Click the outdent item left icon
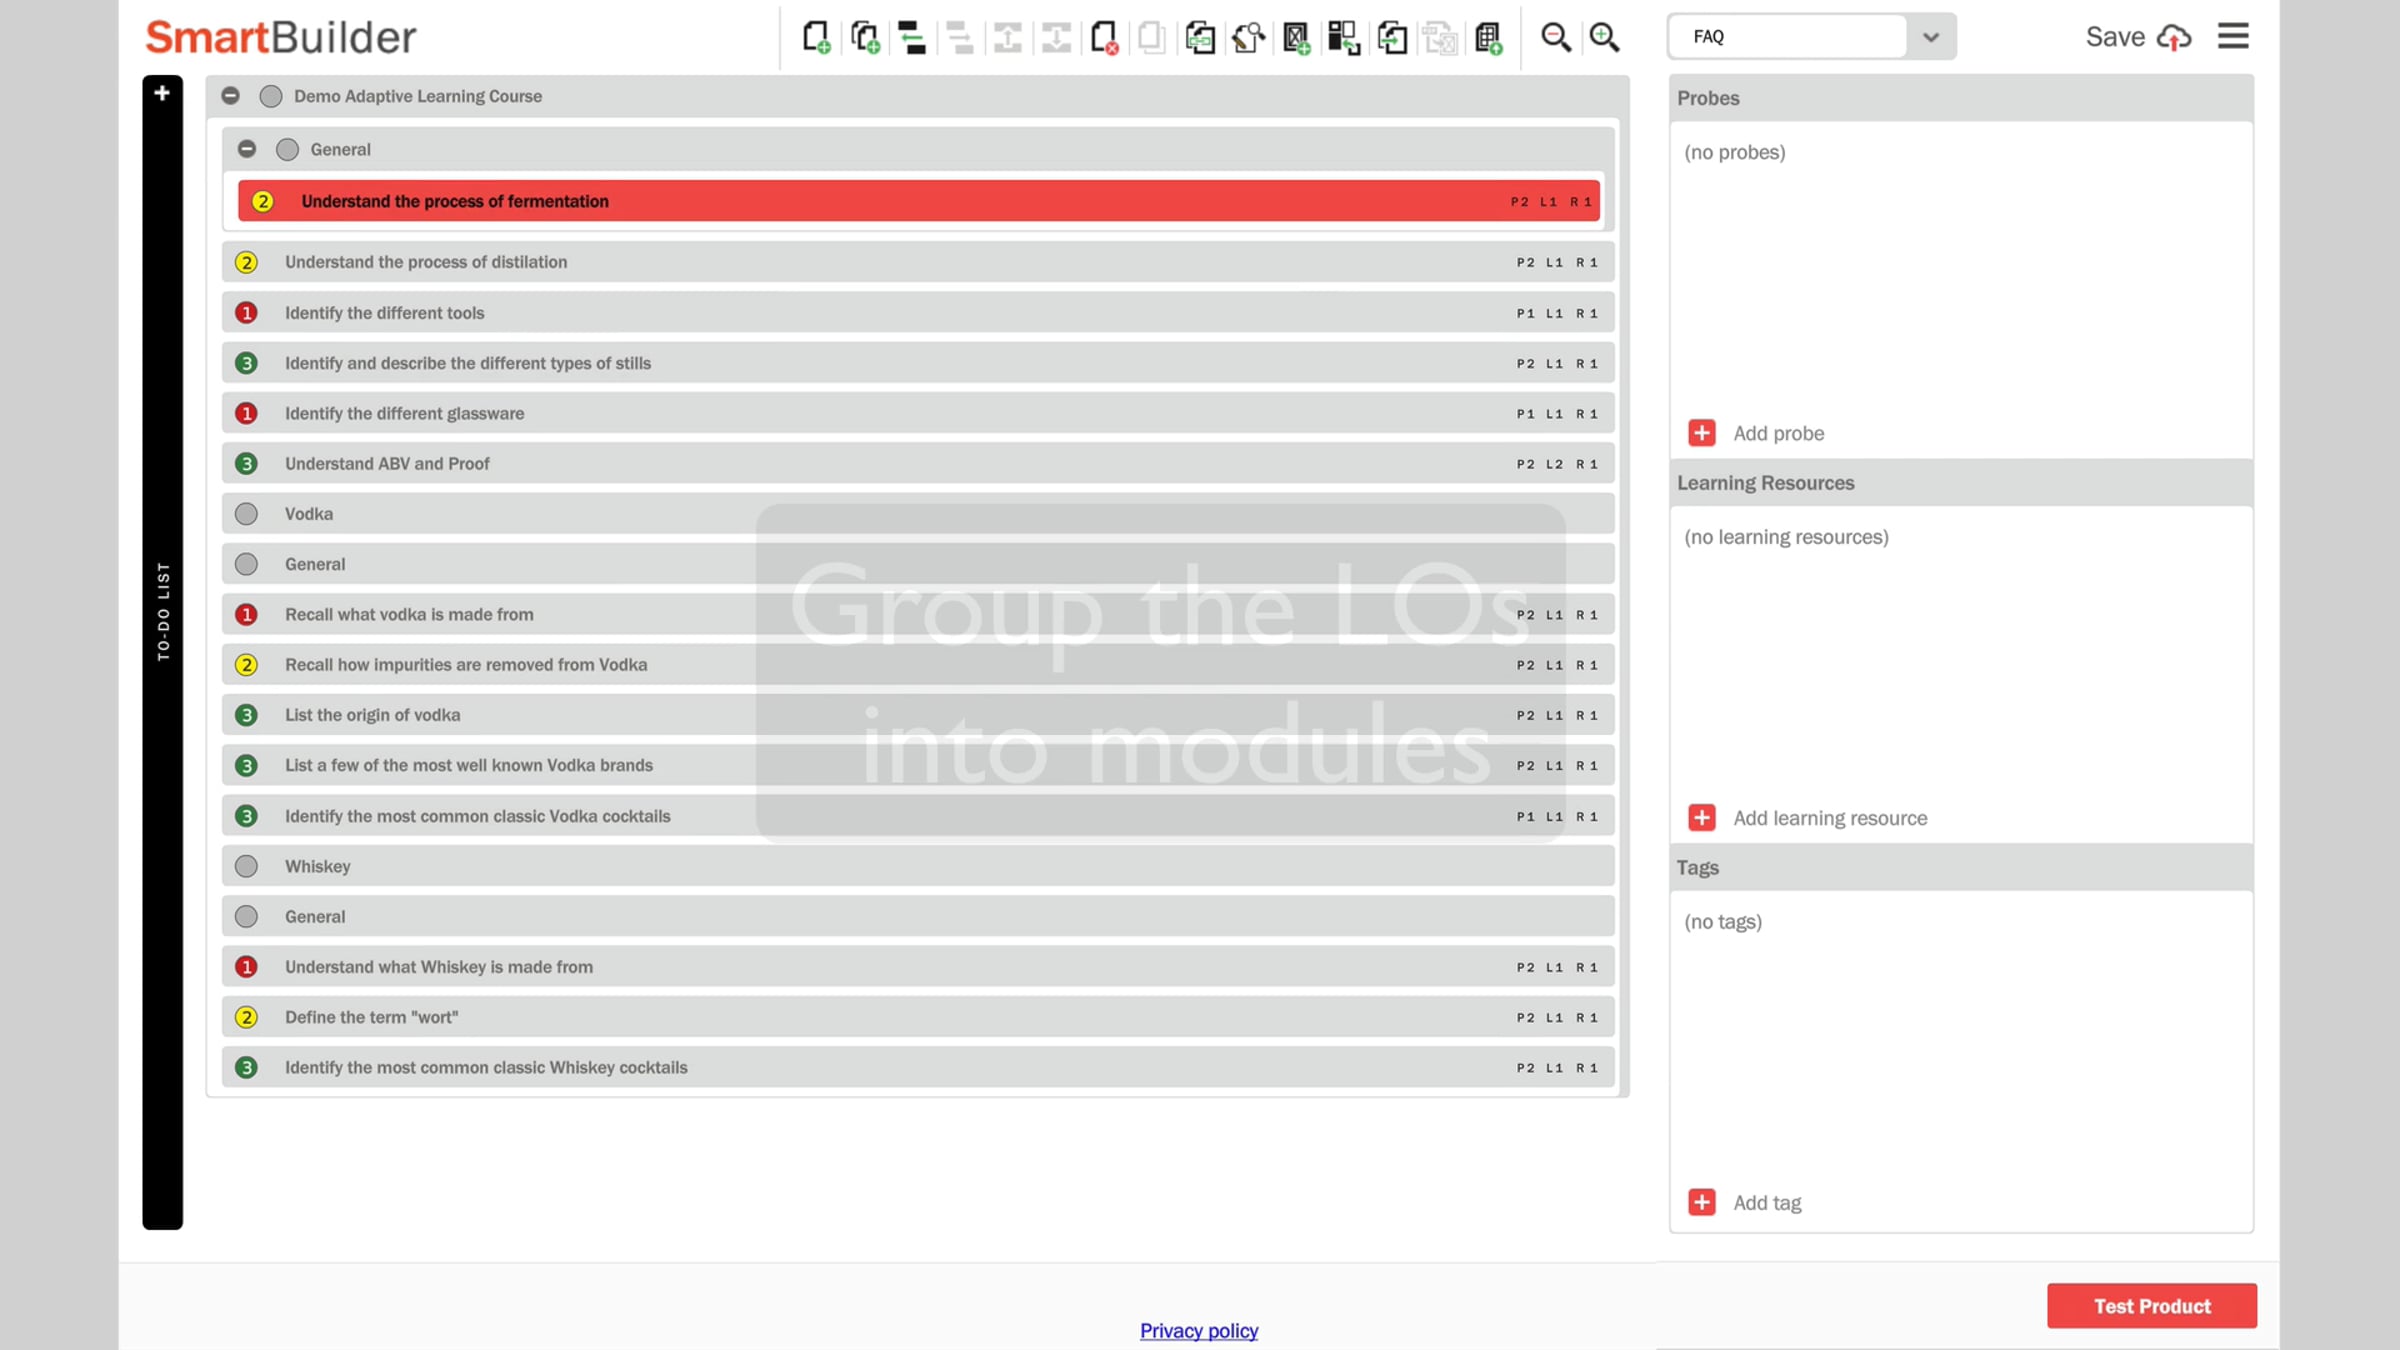The width and height of the screenshot is (2400, 1350). coord(911,37)
